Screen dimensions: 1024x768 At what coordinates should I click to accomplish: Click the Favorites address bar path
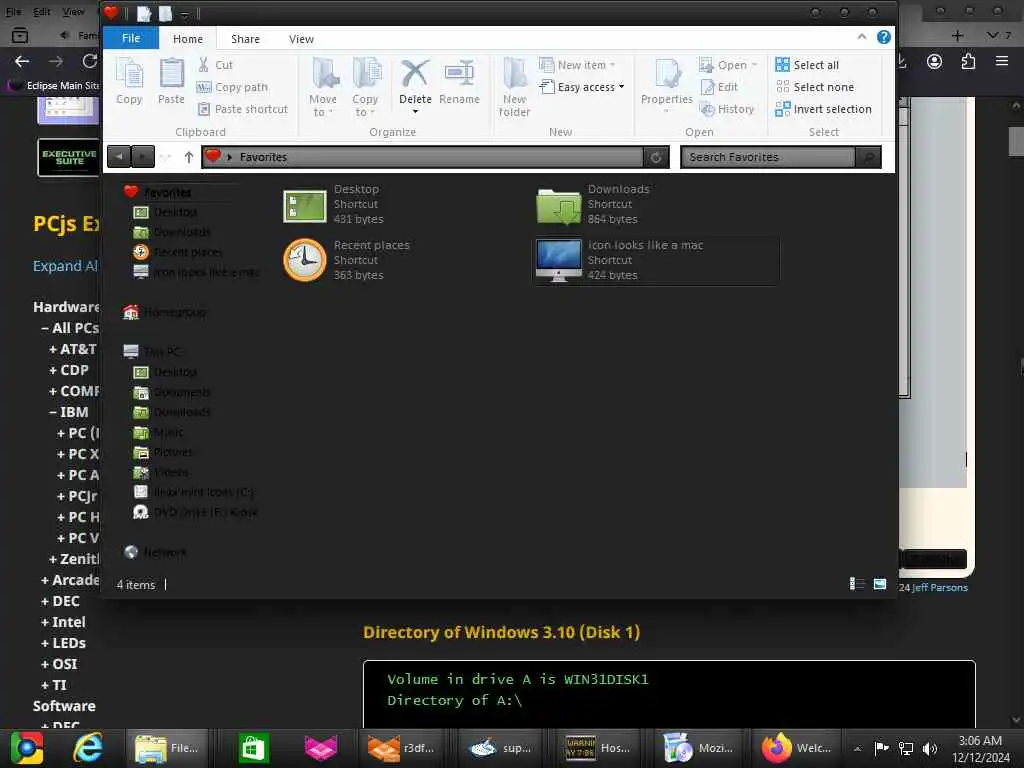423,157
